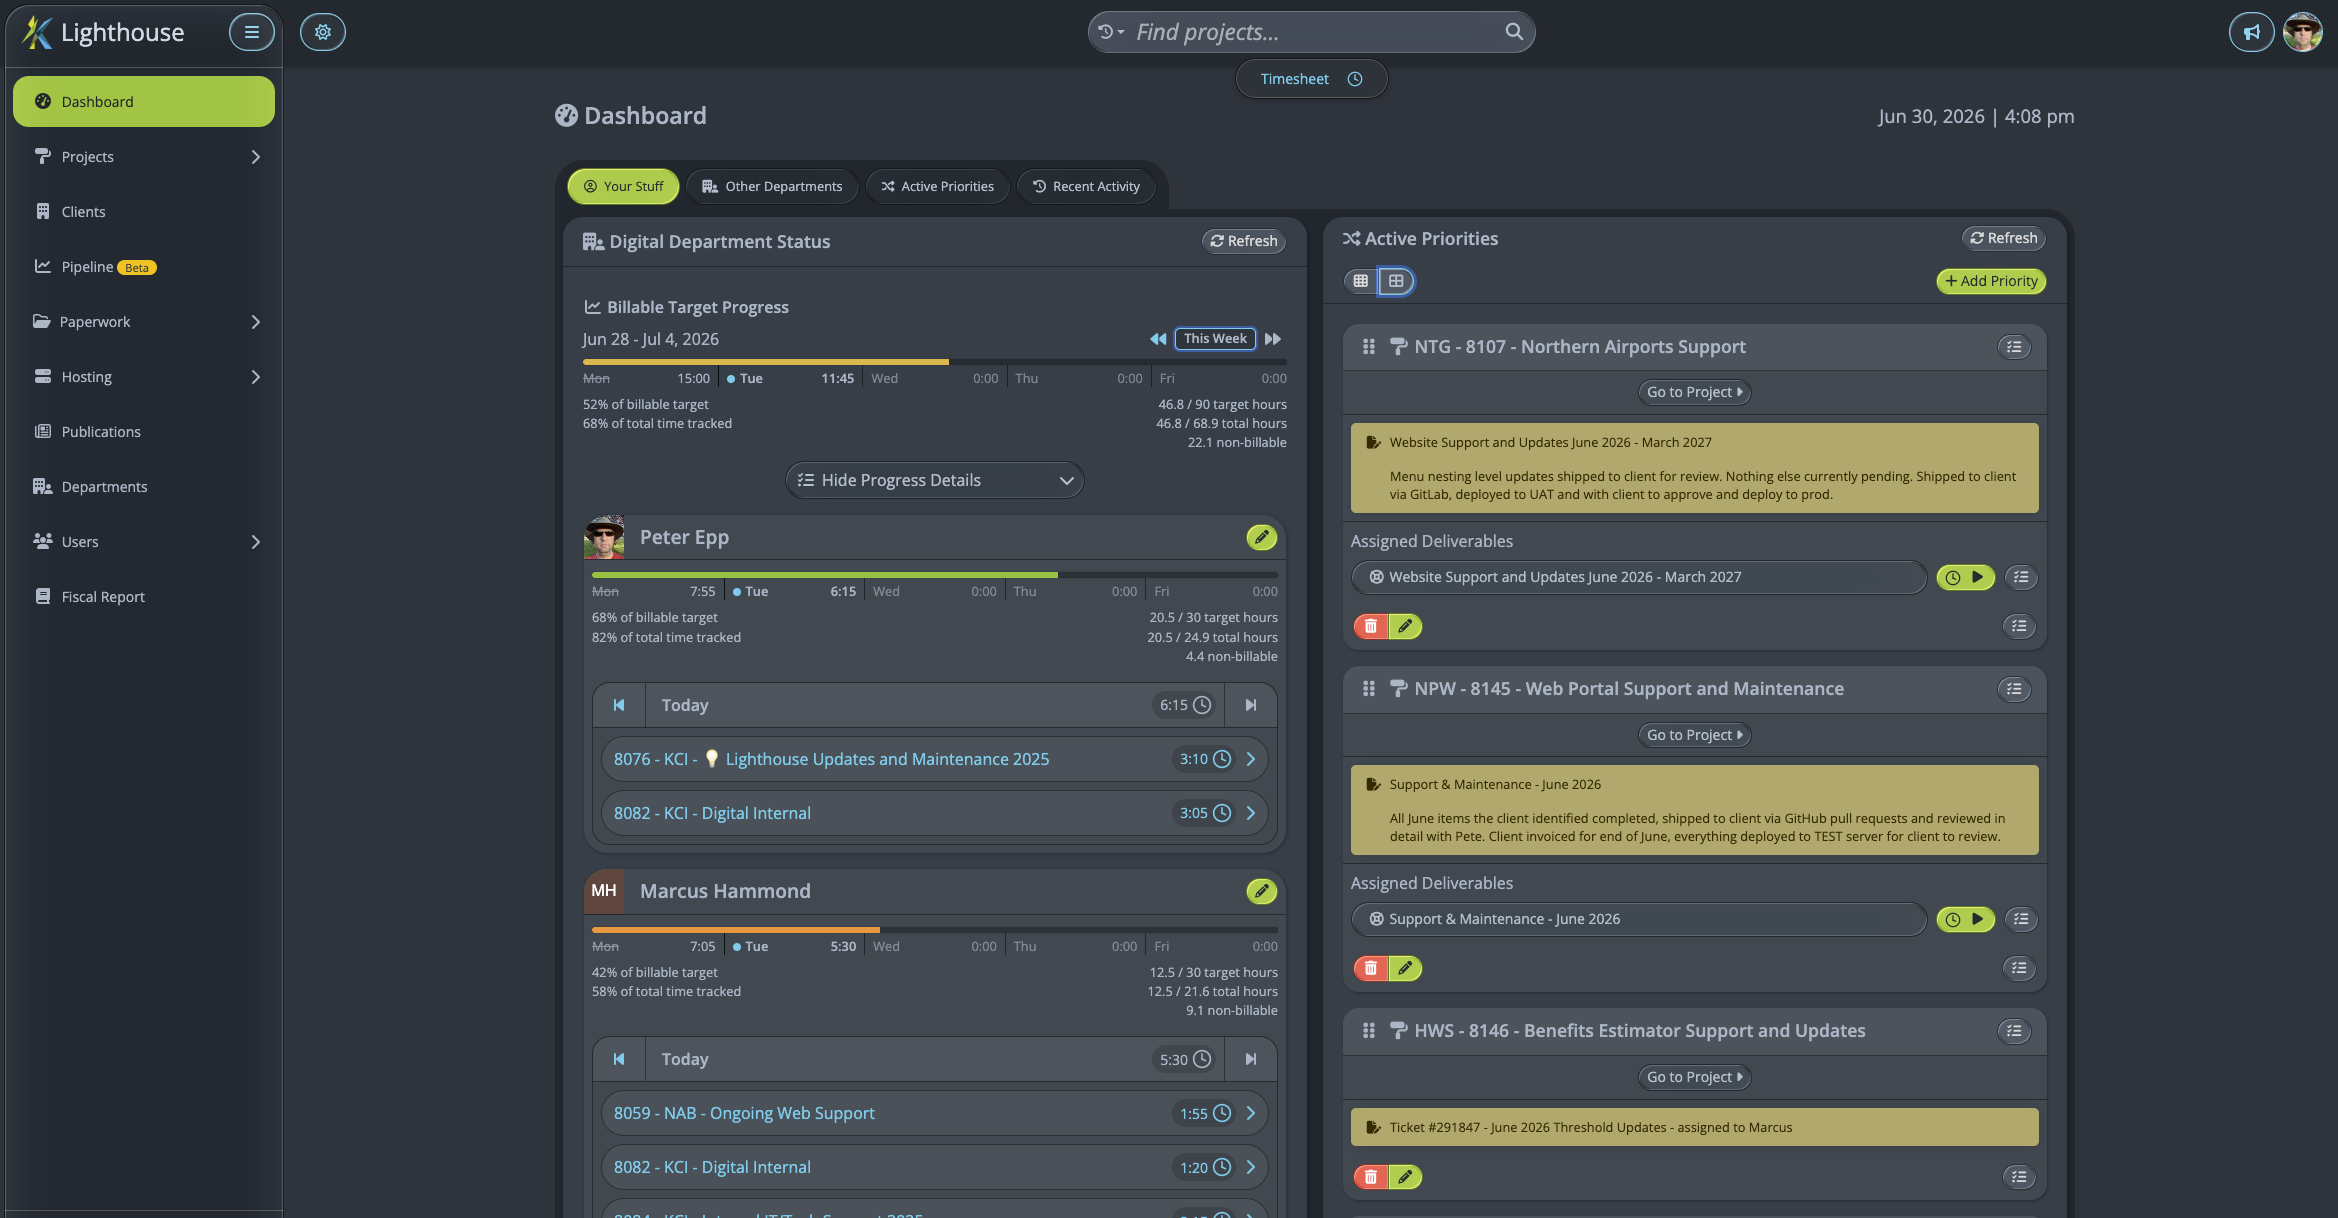Expand the Projects submenu chevron
Image resolution: width=2338 pixels, height=1218 pixels.
tap(255, 157)
